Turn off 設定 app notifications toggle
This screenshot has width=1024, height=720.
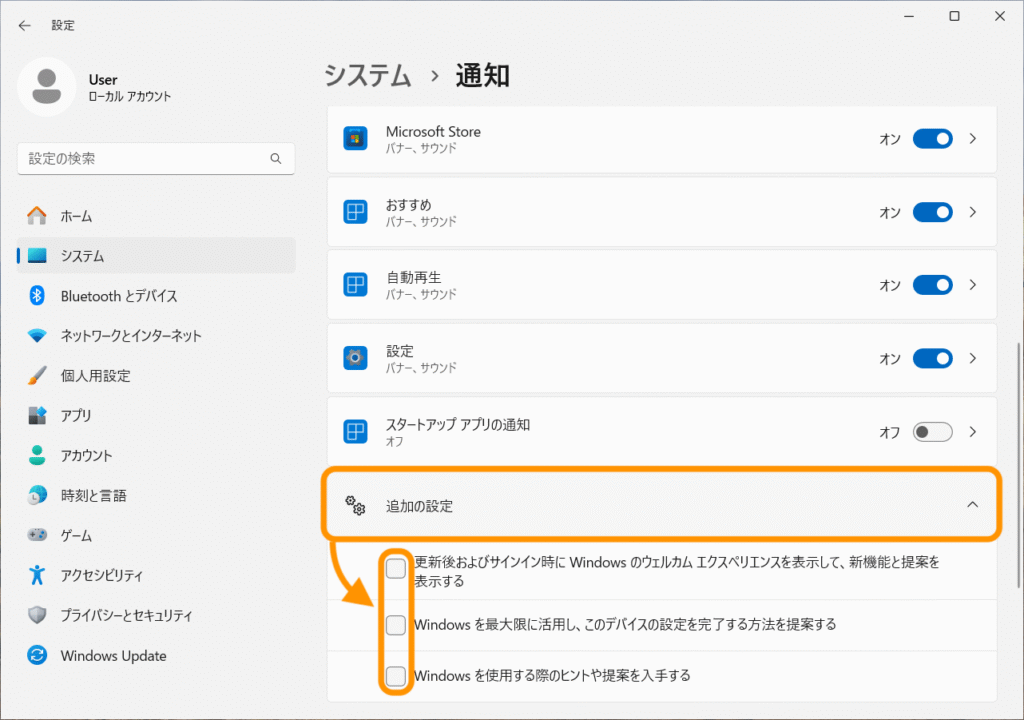tap(933, 358)
